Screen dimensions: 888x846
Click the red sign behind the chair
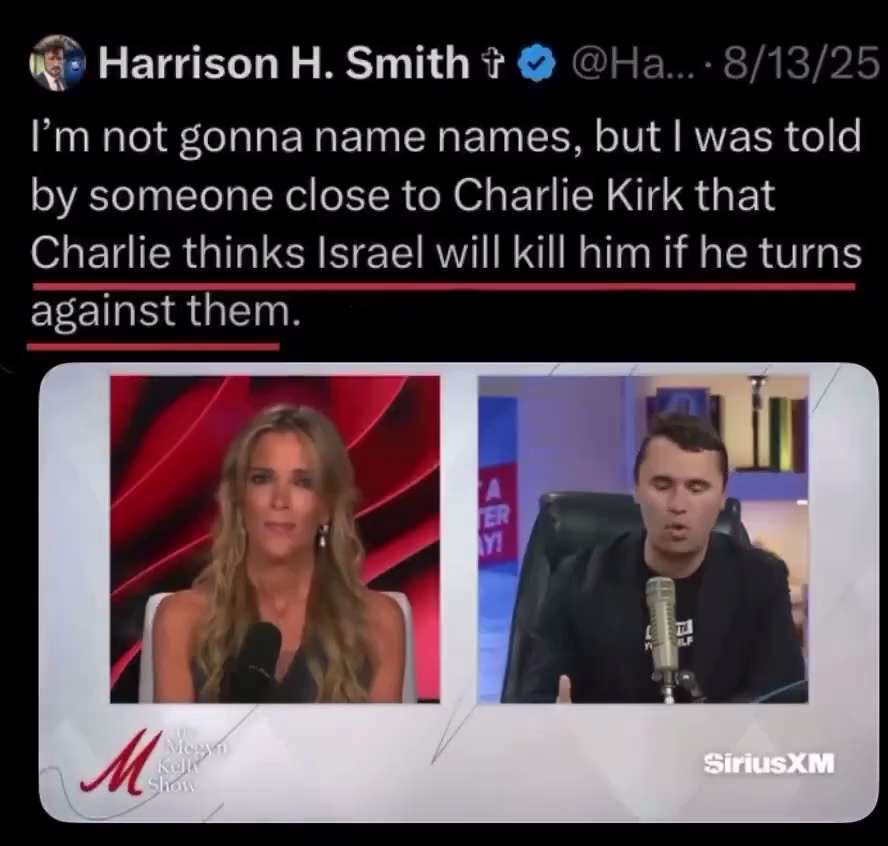click(x=498, y=512)
